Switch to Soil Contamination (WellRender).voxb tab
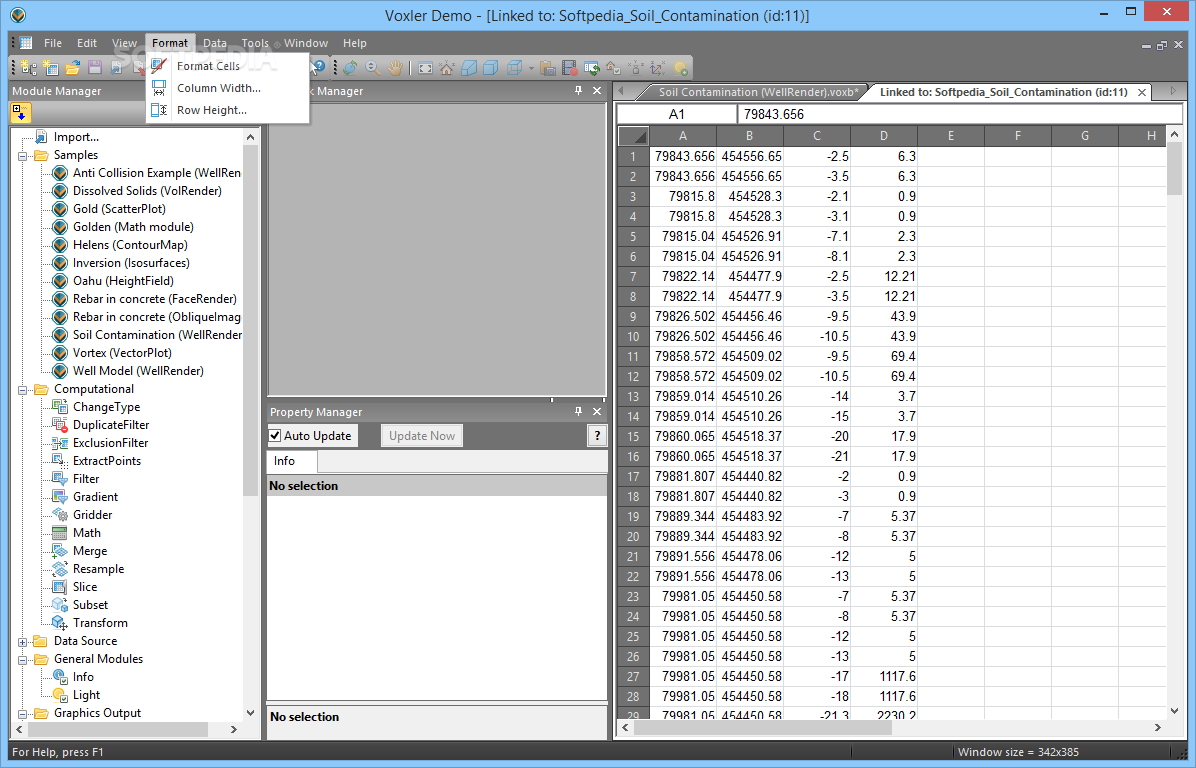Viewport: 1196px width, 768px height. click(758, 92)
